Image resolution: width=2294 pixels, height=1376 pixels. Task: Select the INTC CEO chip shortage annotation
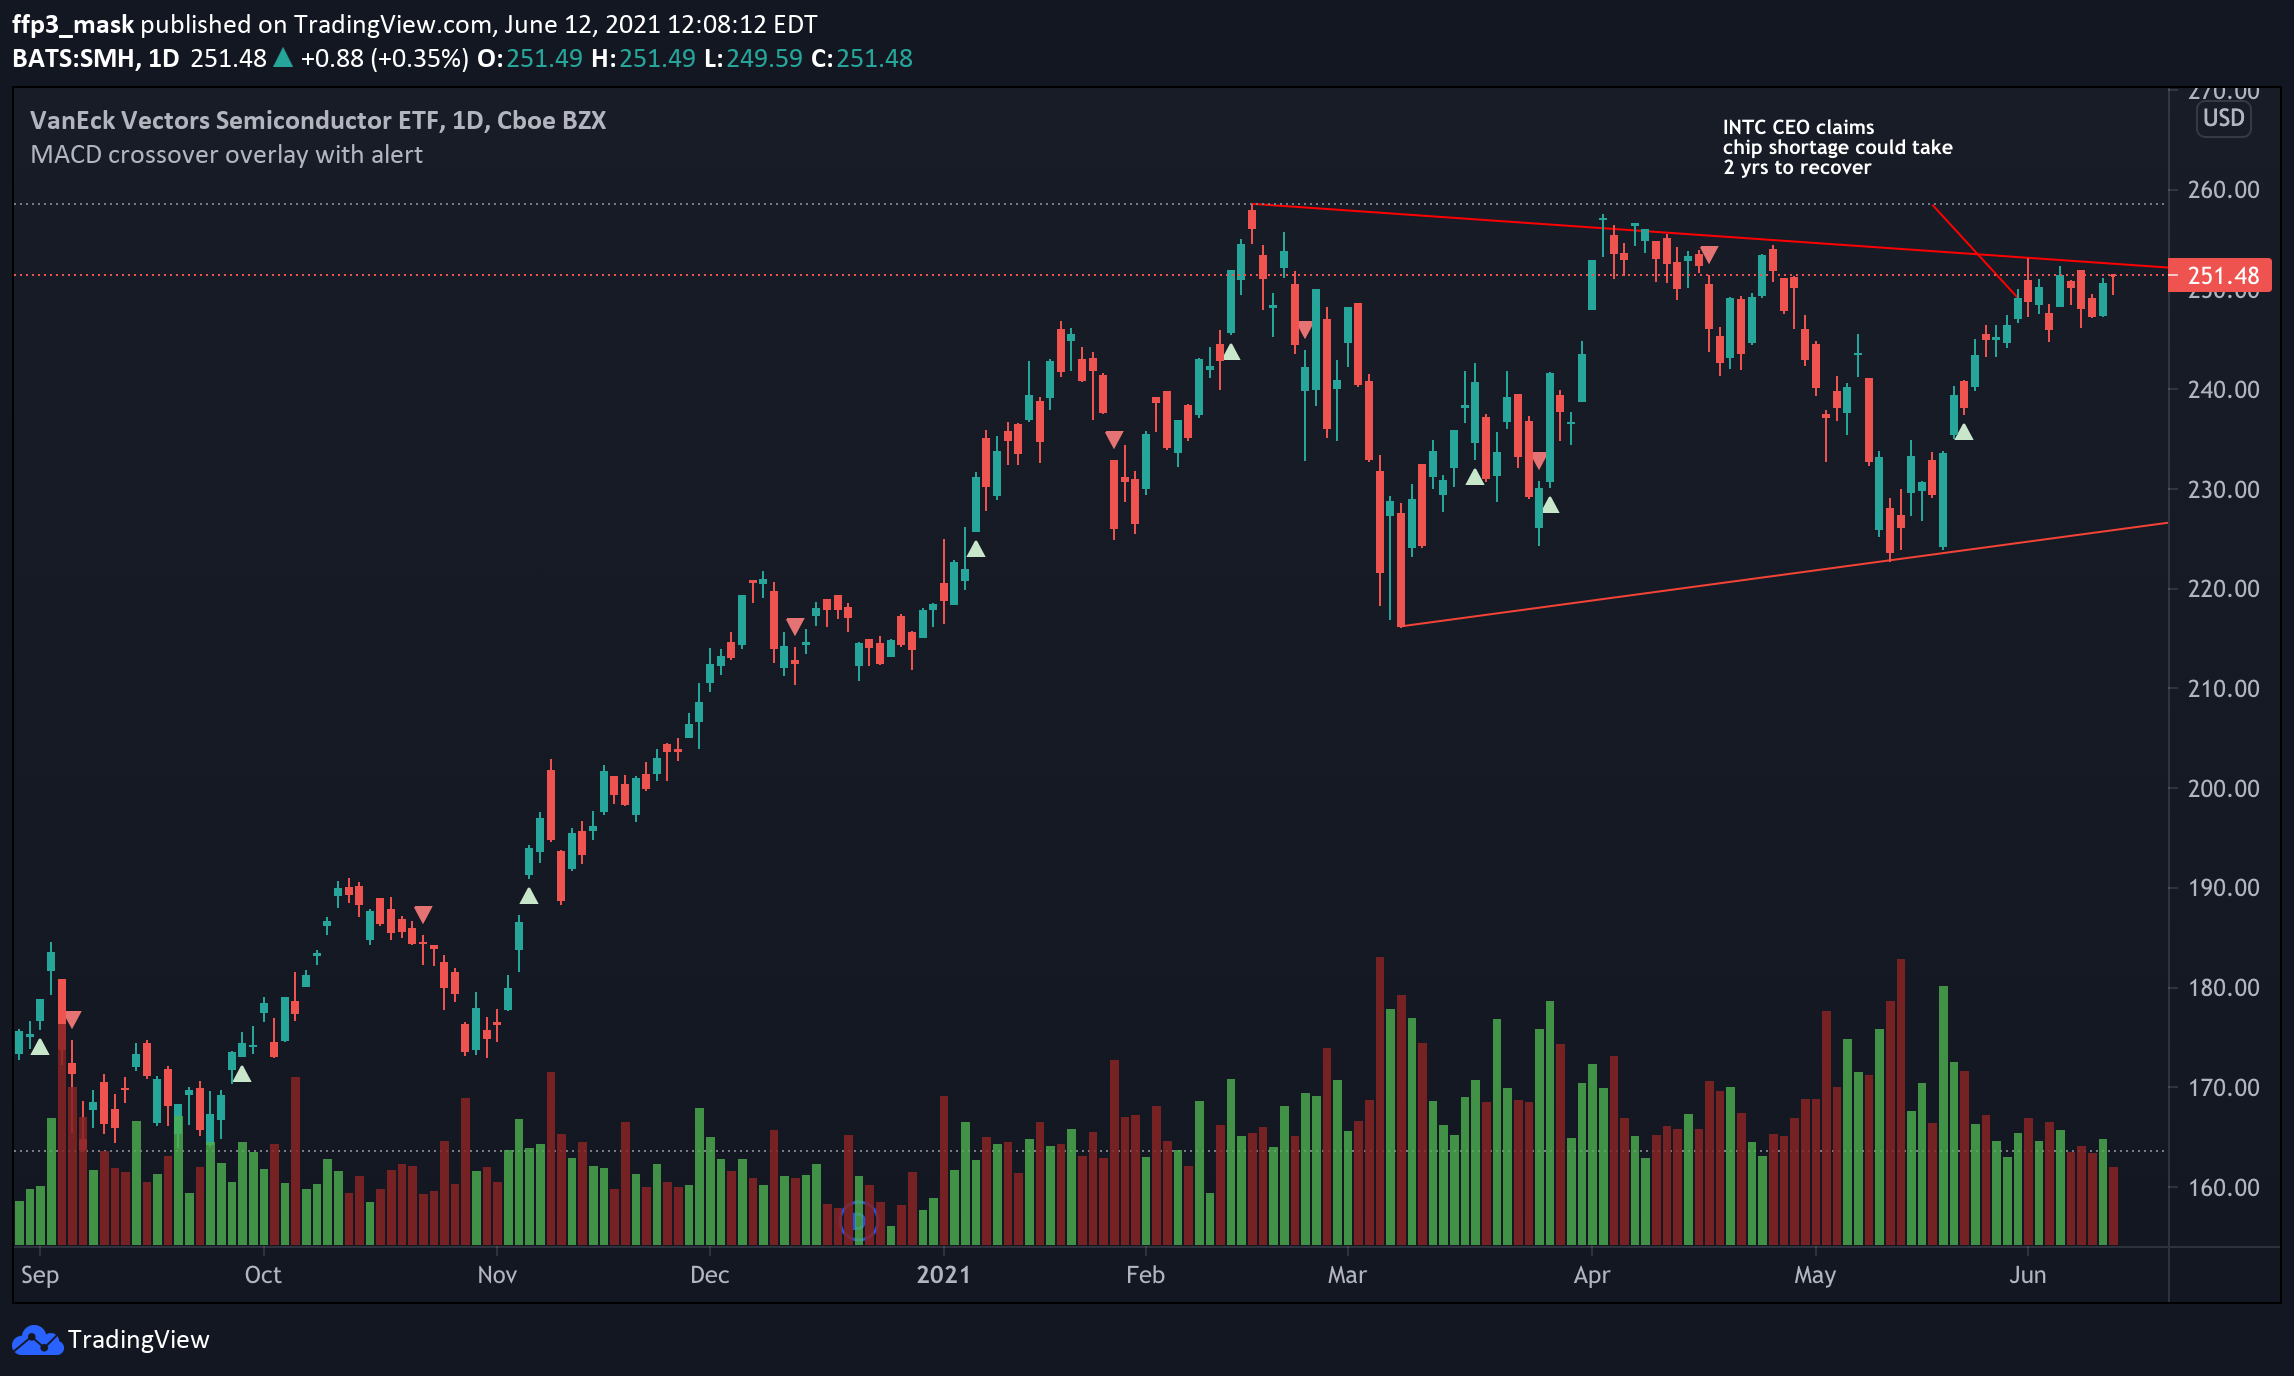point(1837,147)
